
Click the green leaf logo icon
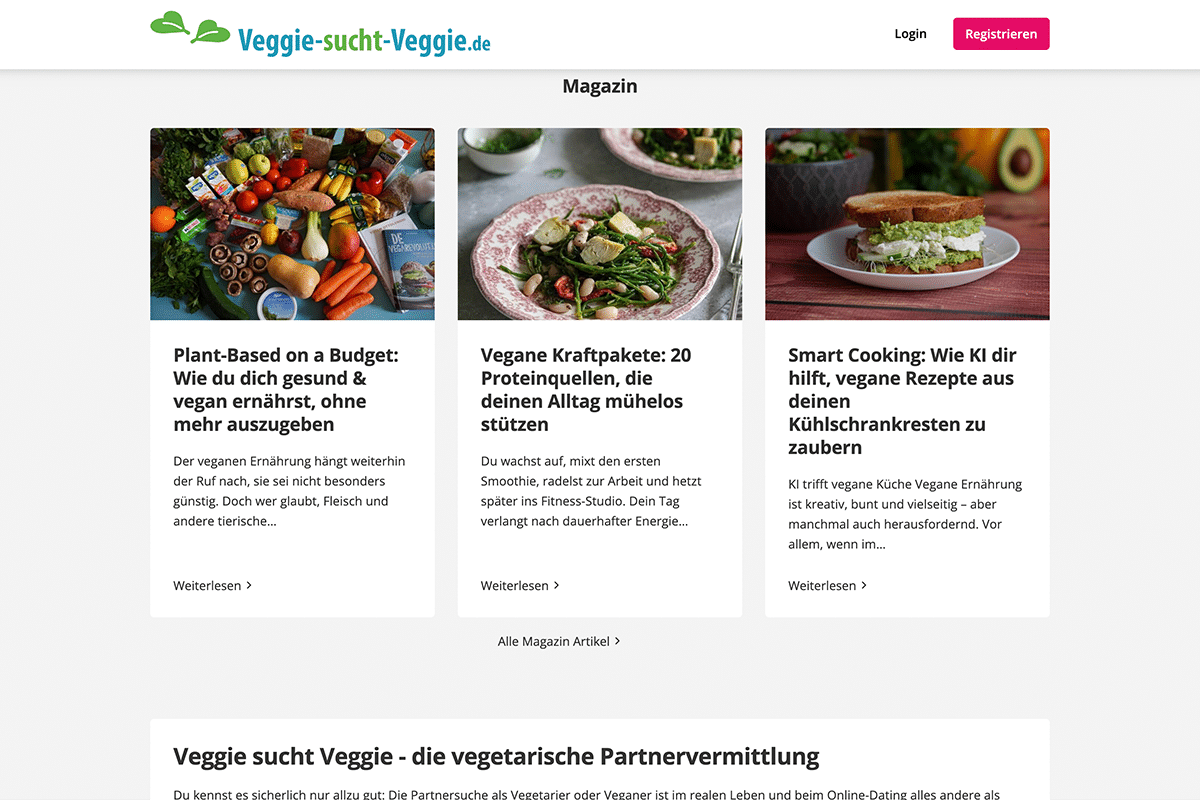point(190,28)
